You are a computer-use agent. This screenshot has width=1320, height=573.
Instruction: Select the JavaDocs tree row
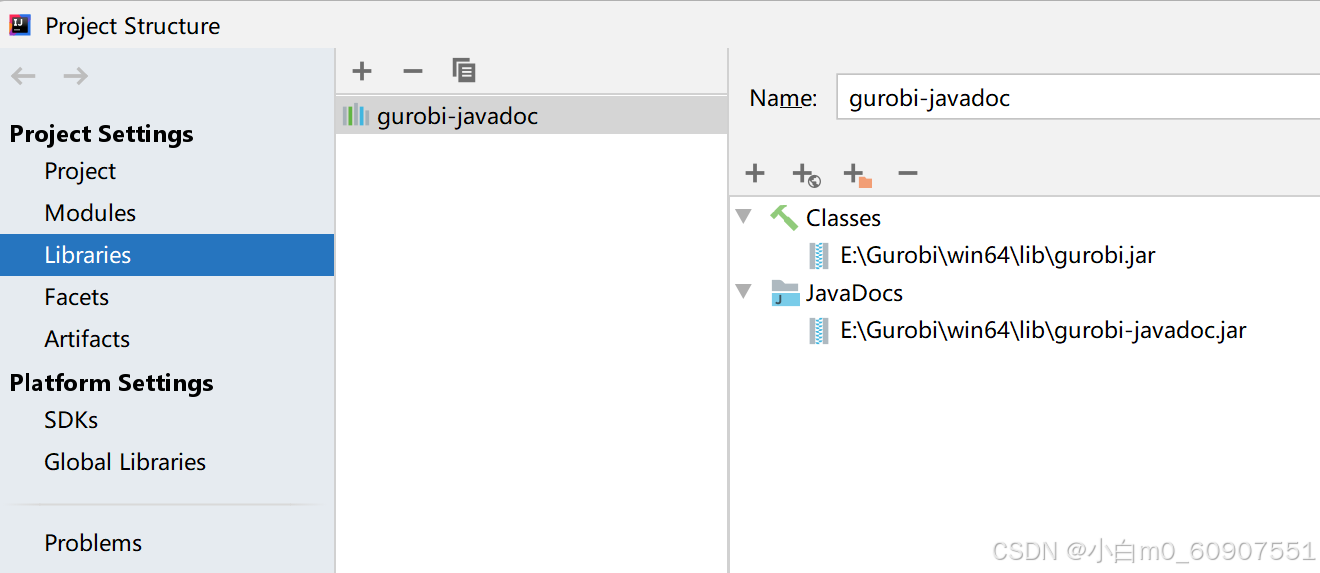tap(854, 293)
